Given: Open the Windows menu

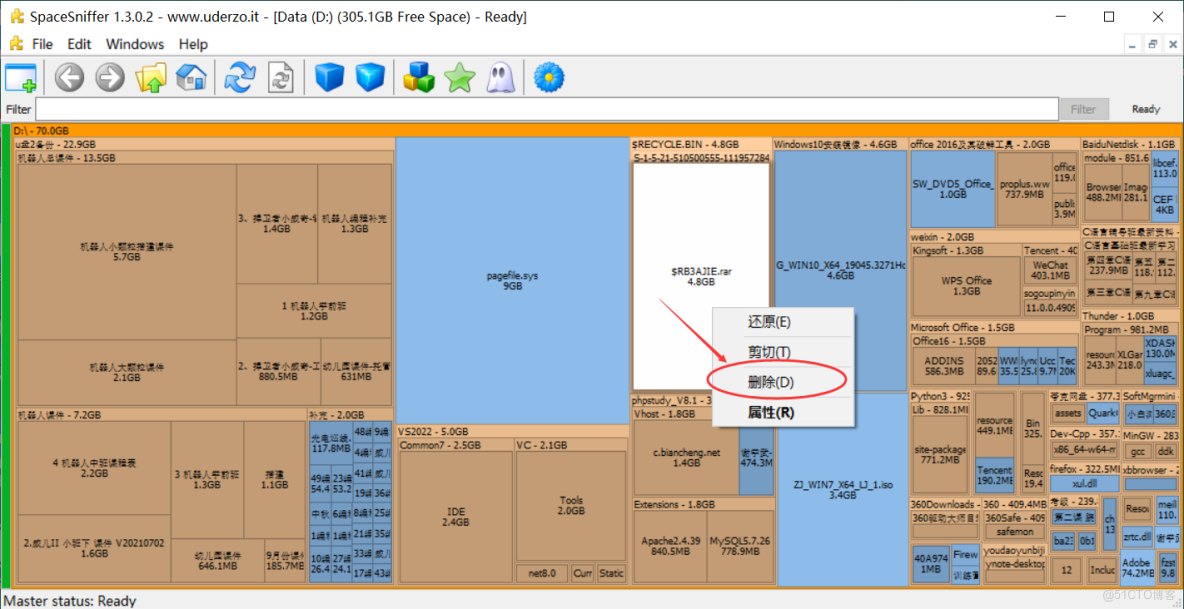Looking at the screenshot, I should click(x=134, y=44).
